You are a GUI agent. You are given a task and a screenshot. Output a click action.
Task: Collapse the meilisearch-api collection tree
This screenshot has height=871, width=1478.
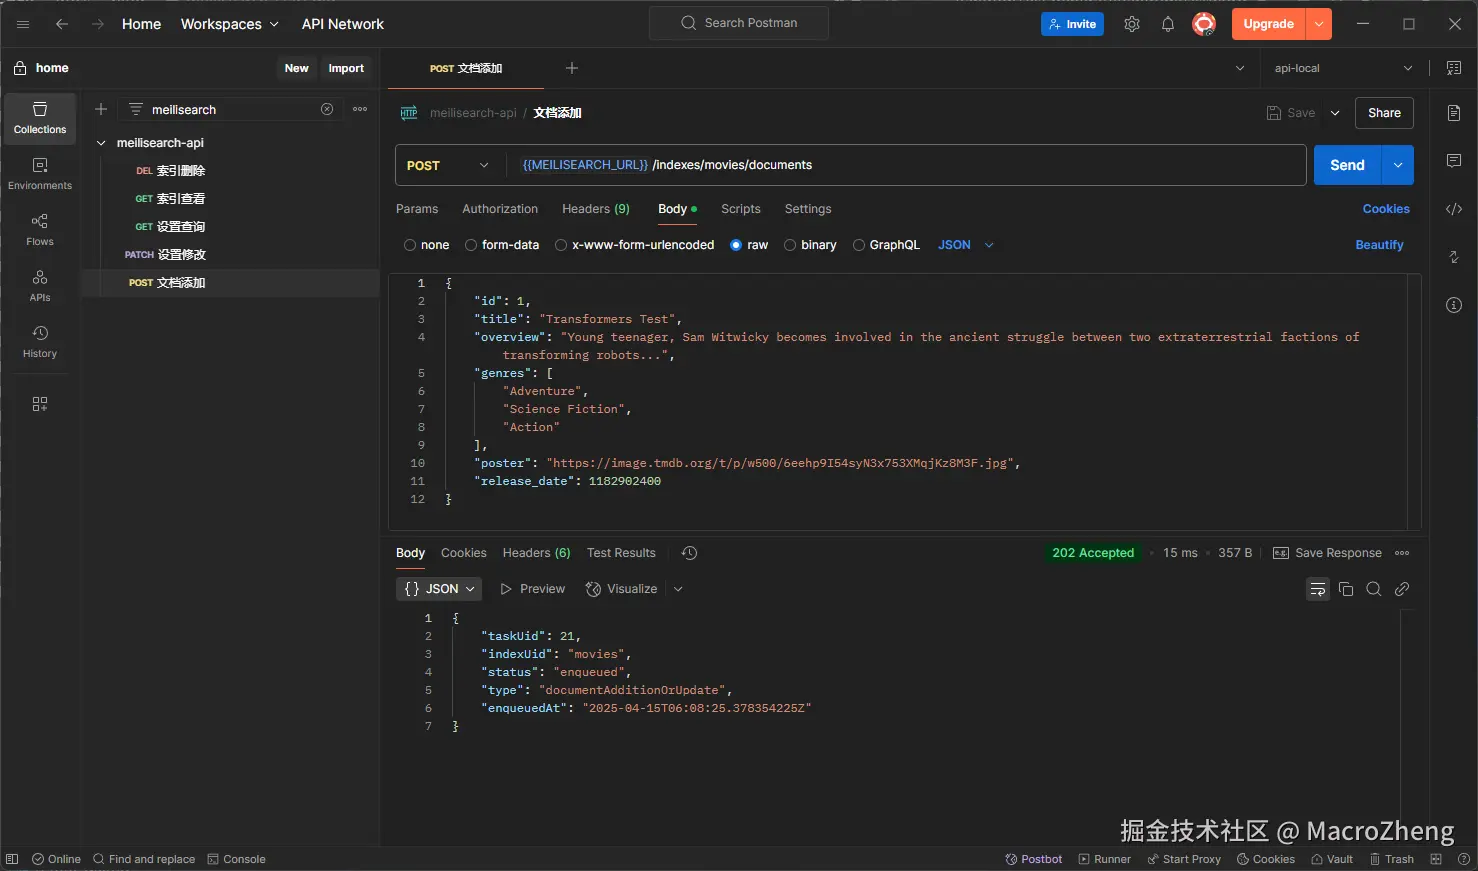coord(101,143)
